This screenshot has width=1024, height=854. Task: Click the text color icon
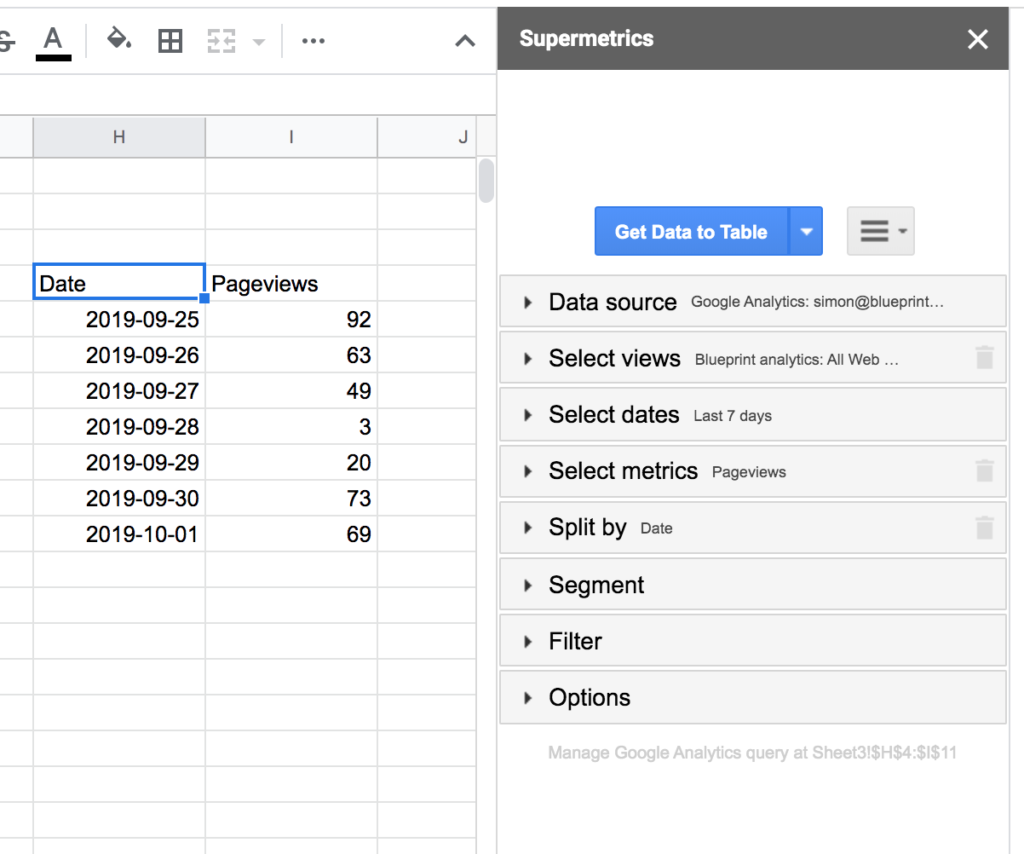[53, 41]
